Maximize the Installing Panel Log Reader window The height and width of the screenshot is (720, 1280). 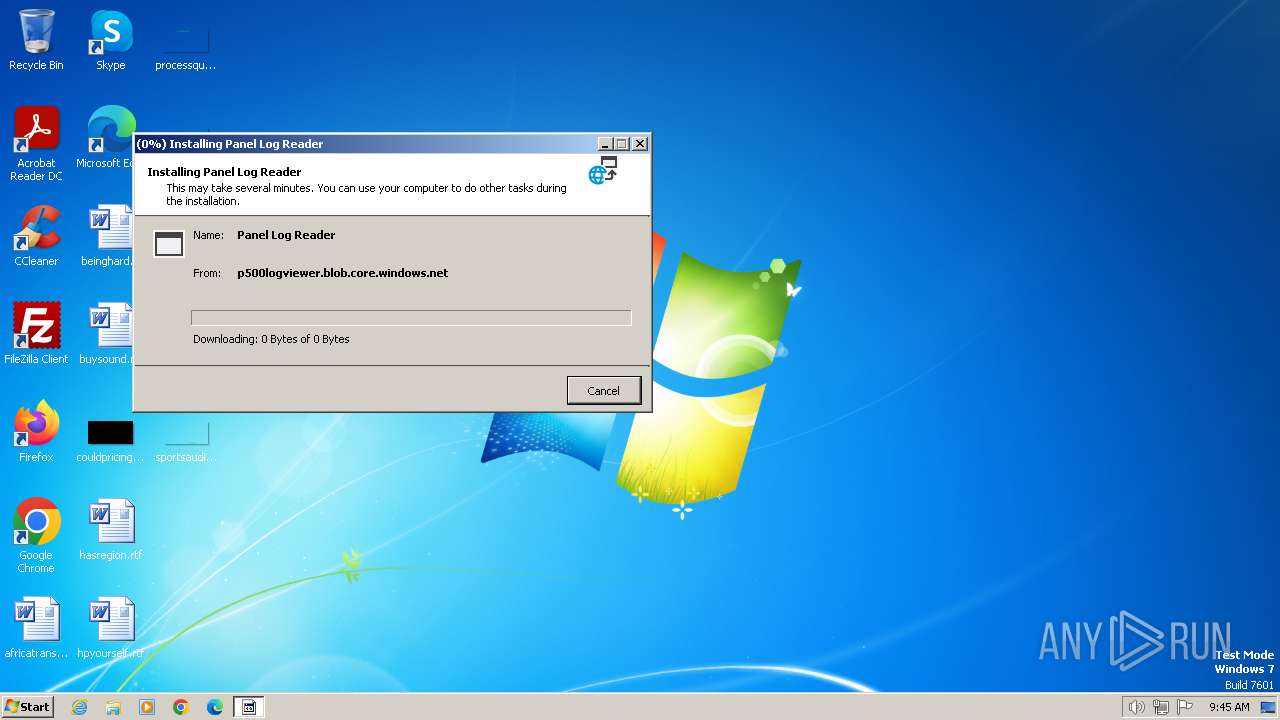click(622, 144)
